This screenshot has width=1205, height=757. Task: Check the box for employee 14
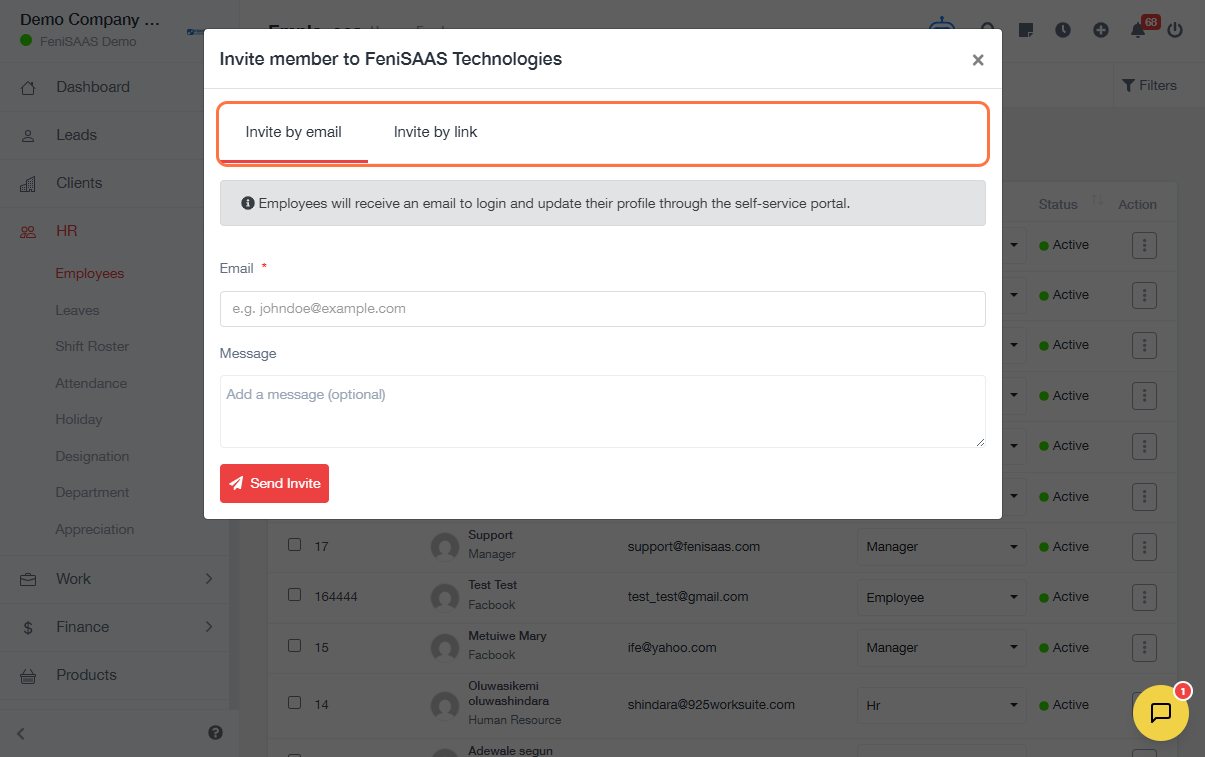pyautogui.click(x=294, y=702)
